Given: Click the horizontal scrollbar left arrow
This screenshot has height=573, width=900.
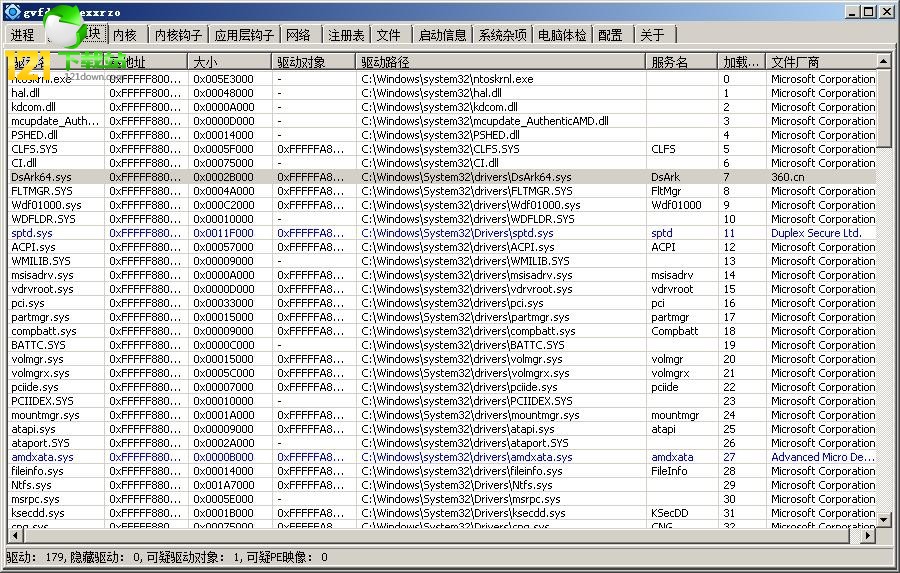Looking at the screenshot, I should [x=12, y=536].
